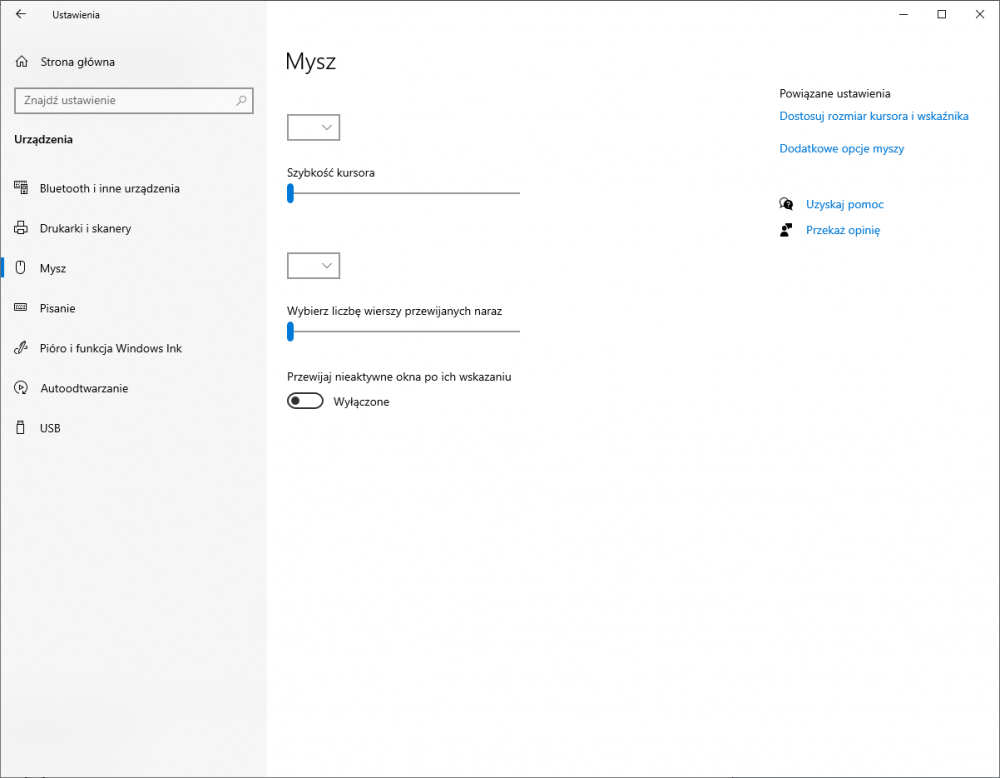Click the Autoodtwarzanie icon
This screenshot has width=1000, height=778.
[21, 388]
